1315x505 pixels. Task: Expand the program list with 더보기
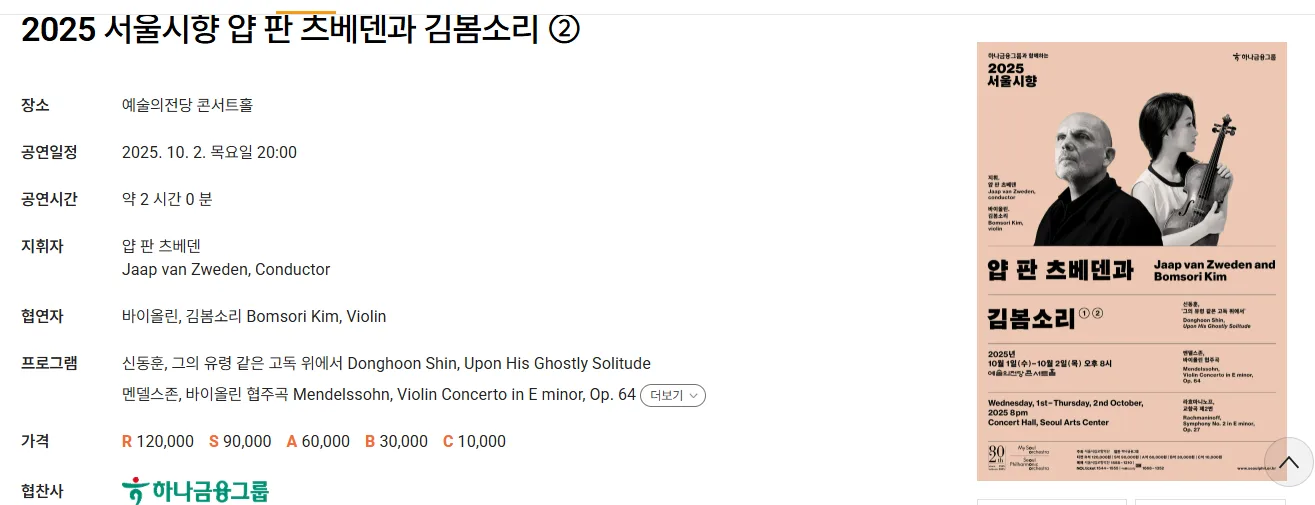point(673,395)
